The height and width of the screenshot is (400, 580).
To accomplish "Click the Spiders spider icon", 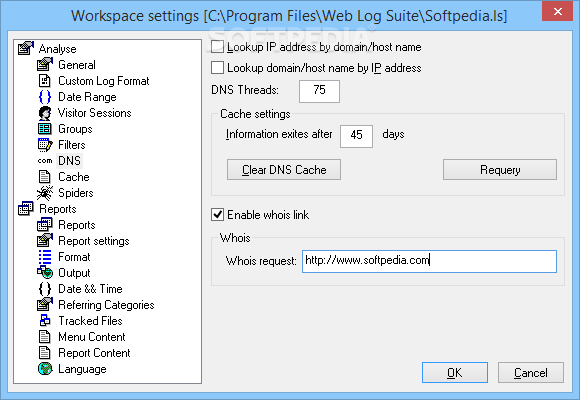I will (45, 193).
